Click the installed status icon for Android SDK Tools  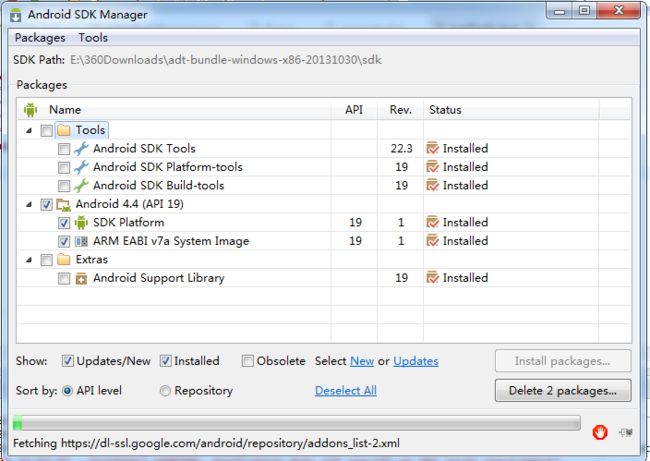432,148
